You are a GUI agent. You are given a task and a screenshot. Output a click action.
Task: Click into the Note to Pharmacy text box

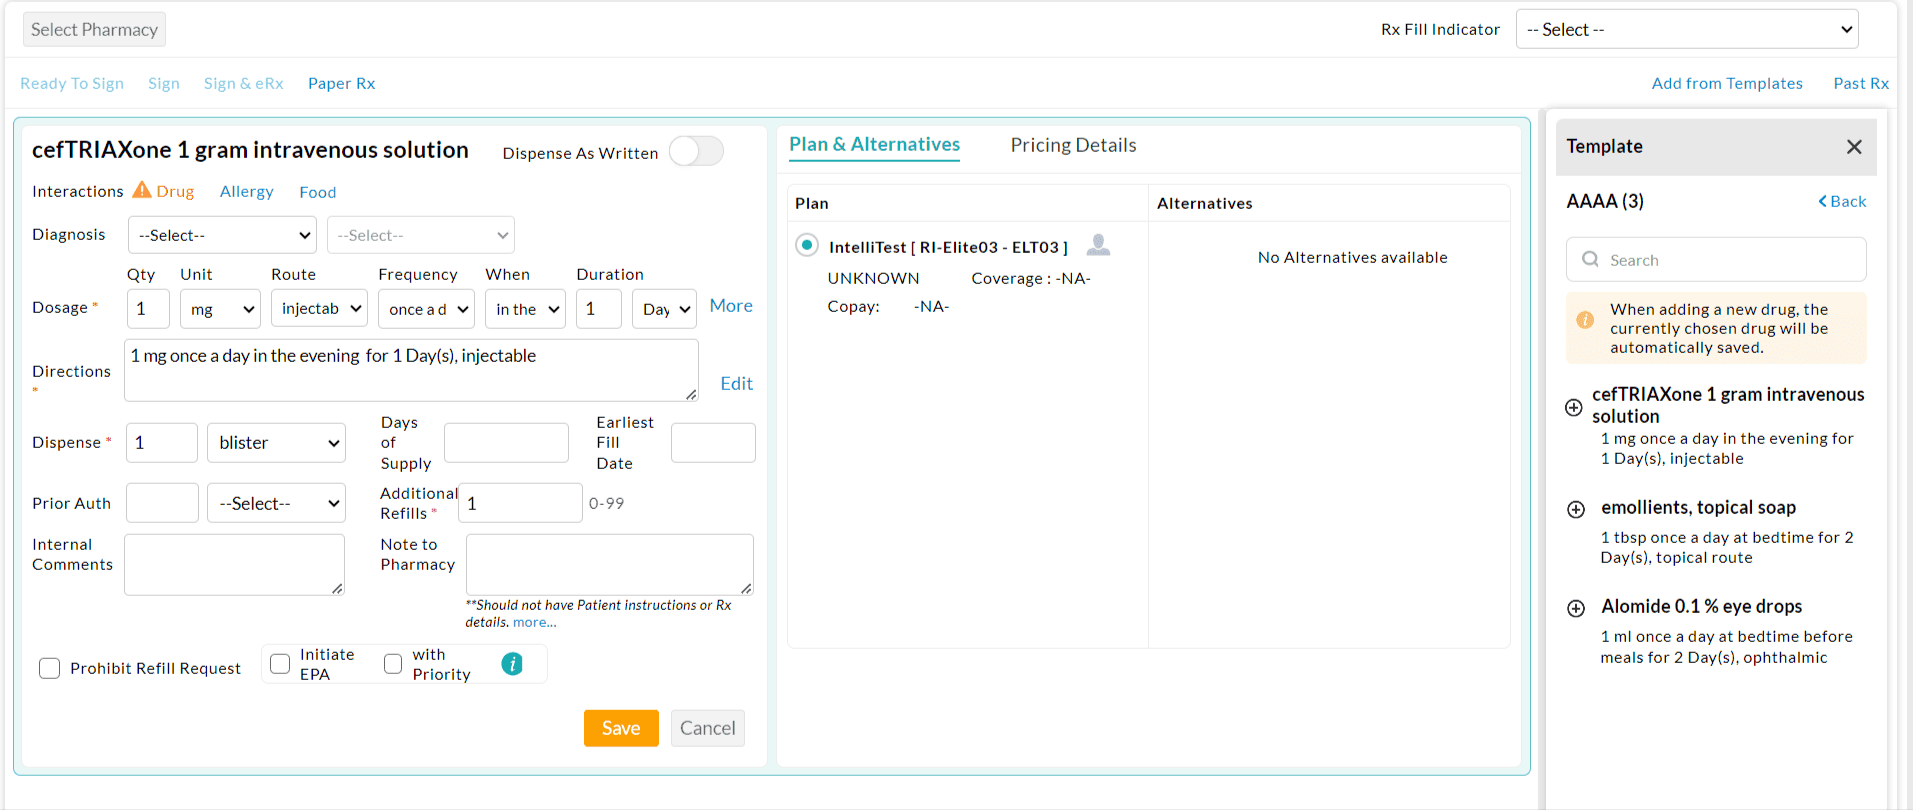tap(609, 564)
